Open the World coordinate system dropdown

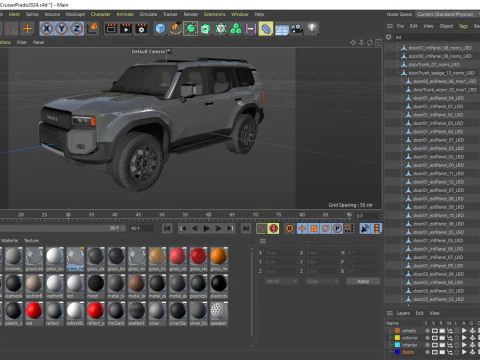click(281, 281)
